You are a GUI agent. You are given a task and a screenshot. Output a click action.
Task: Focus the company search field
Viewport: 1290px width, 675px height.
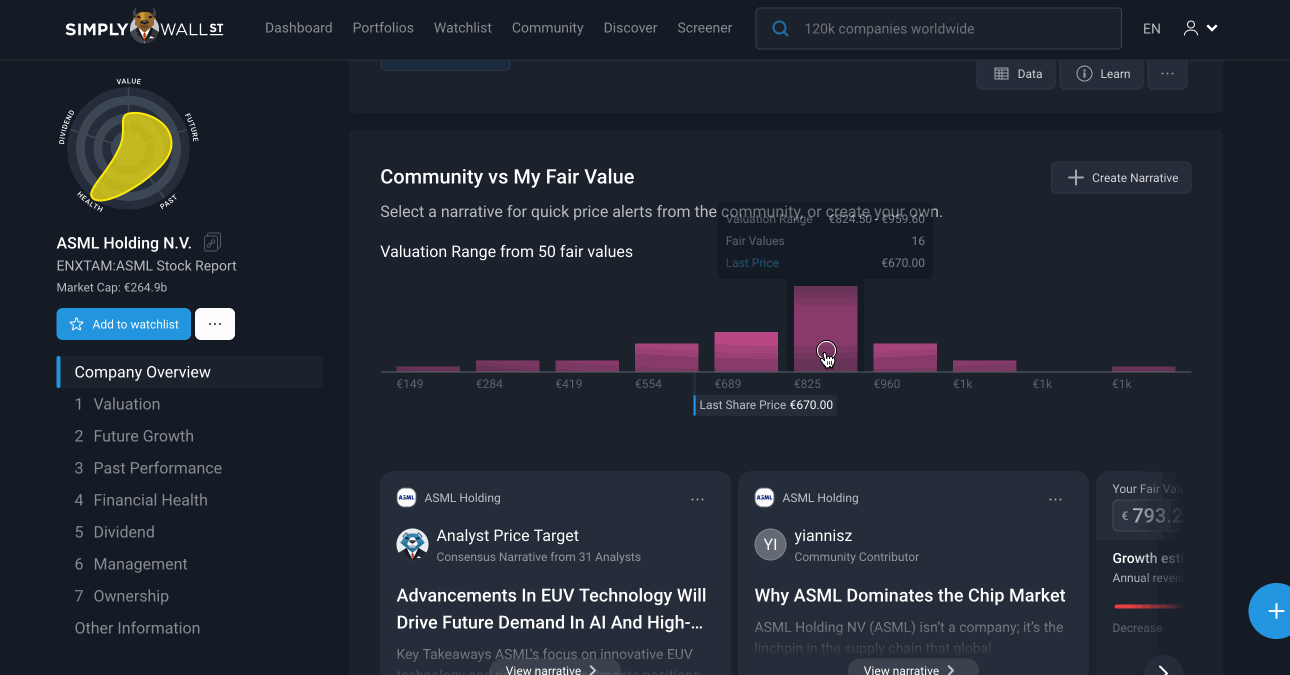click(x=938, y=29)
